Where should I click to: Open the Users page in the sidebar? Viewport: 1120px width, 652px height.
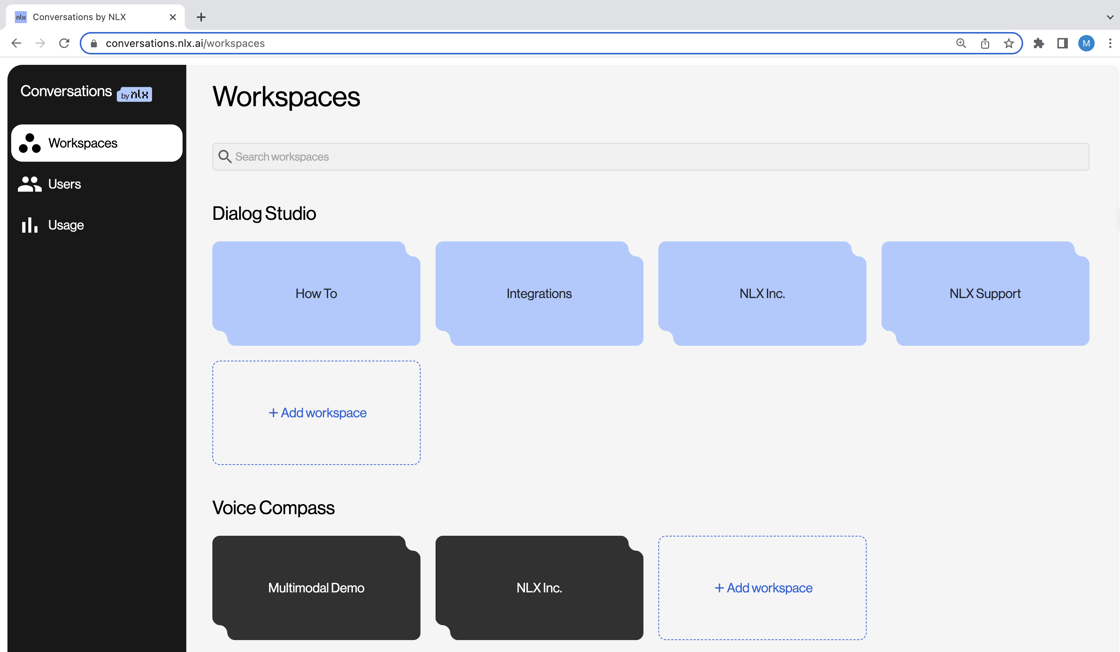(x=96, y=184)
